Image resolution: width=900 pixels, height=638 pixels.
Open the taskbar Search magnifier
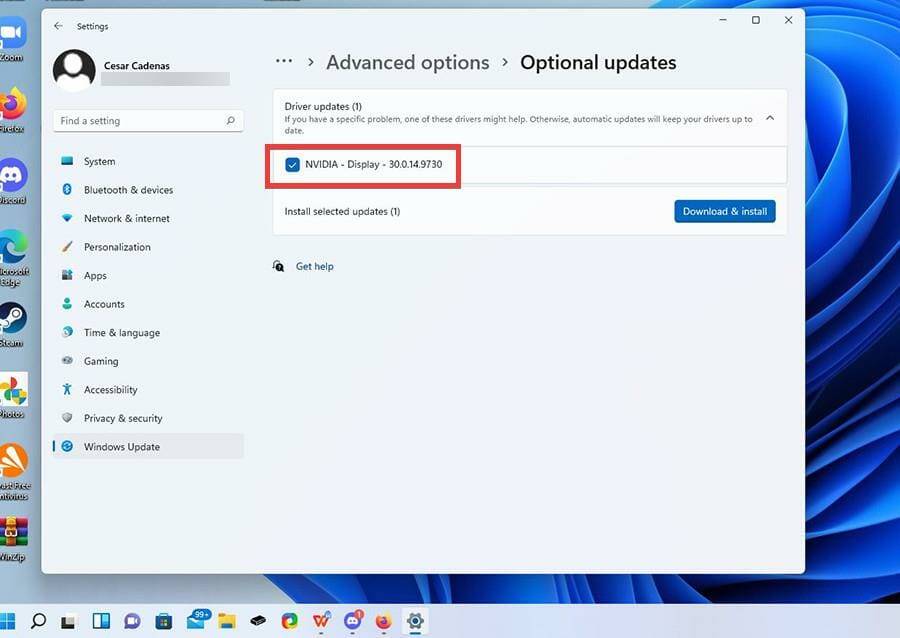[38, 621]
